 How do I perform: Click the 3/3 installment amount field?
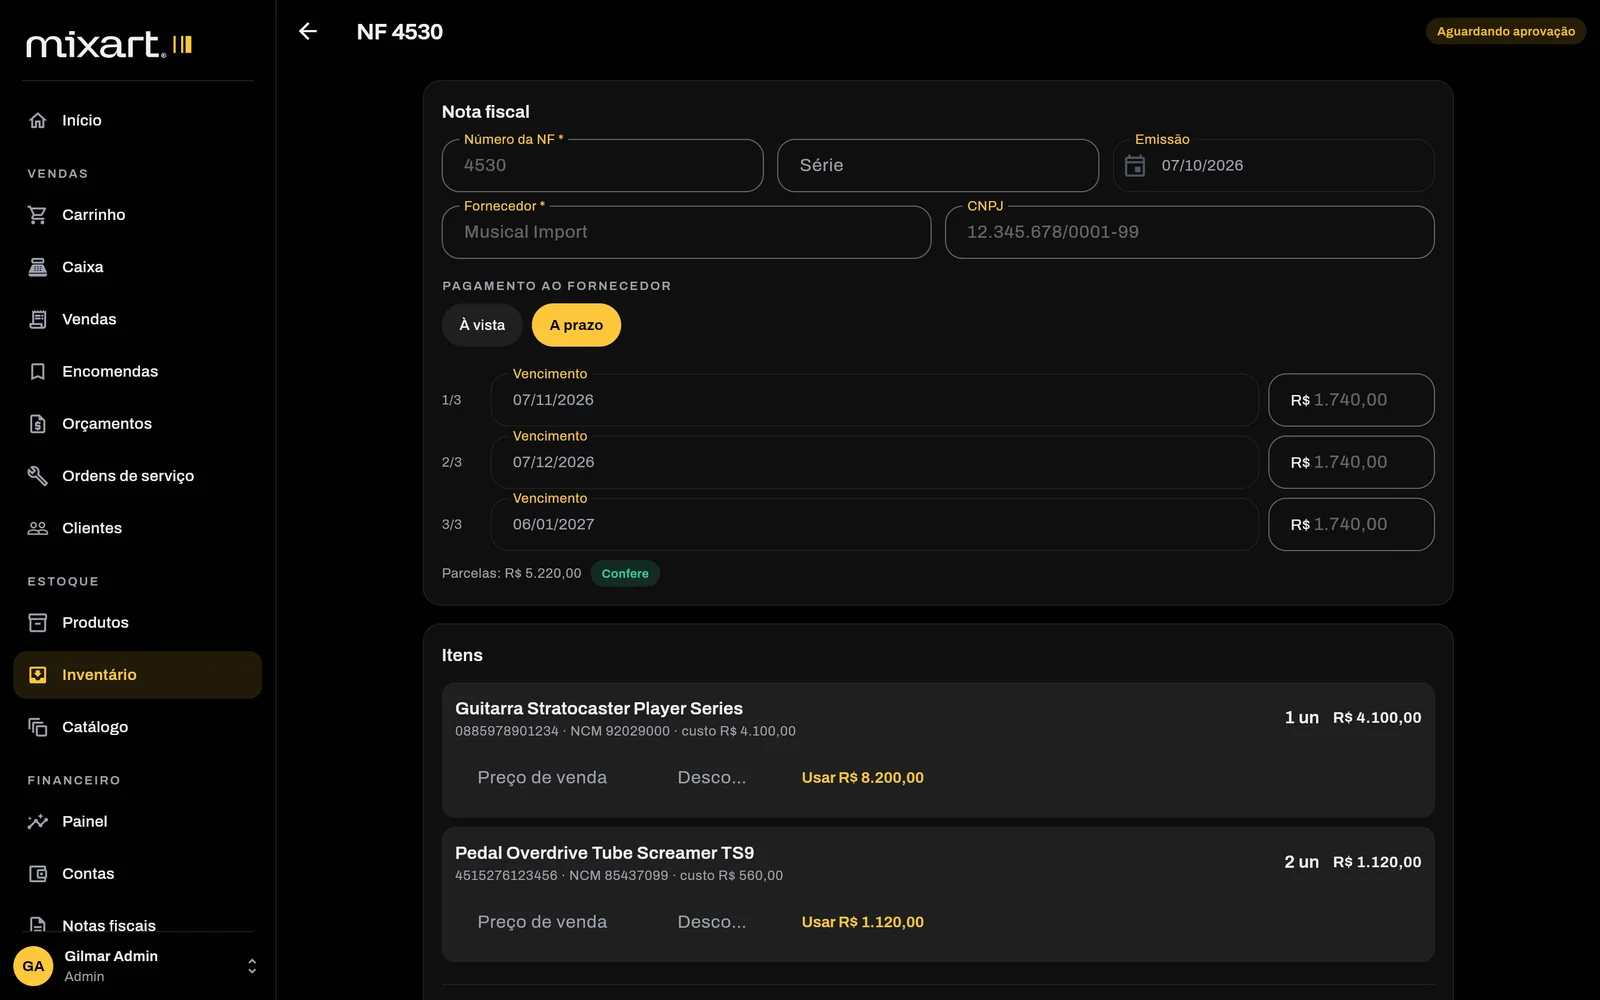point(1351,524)
